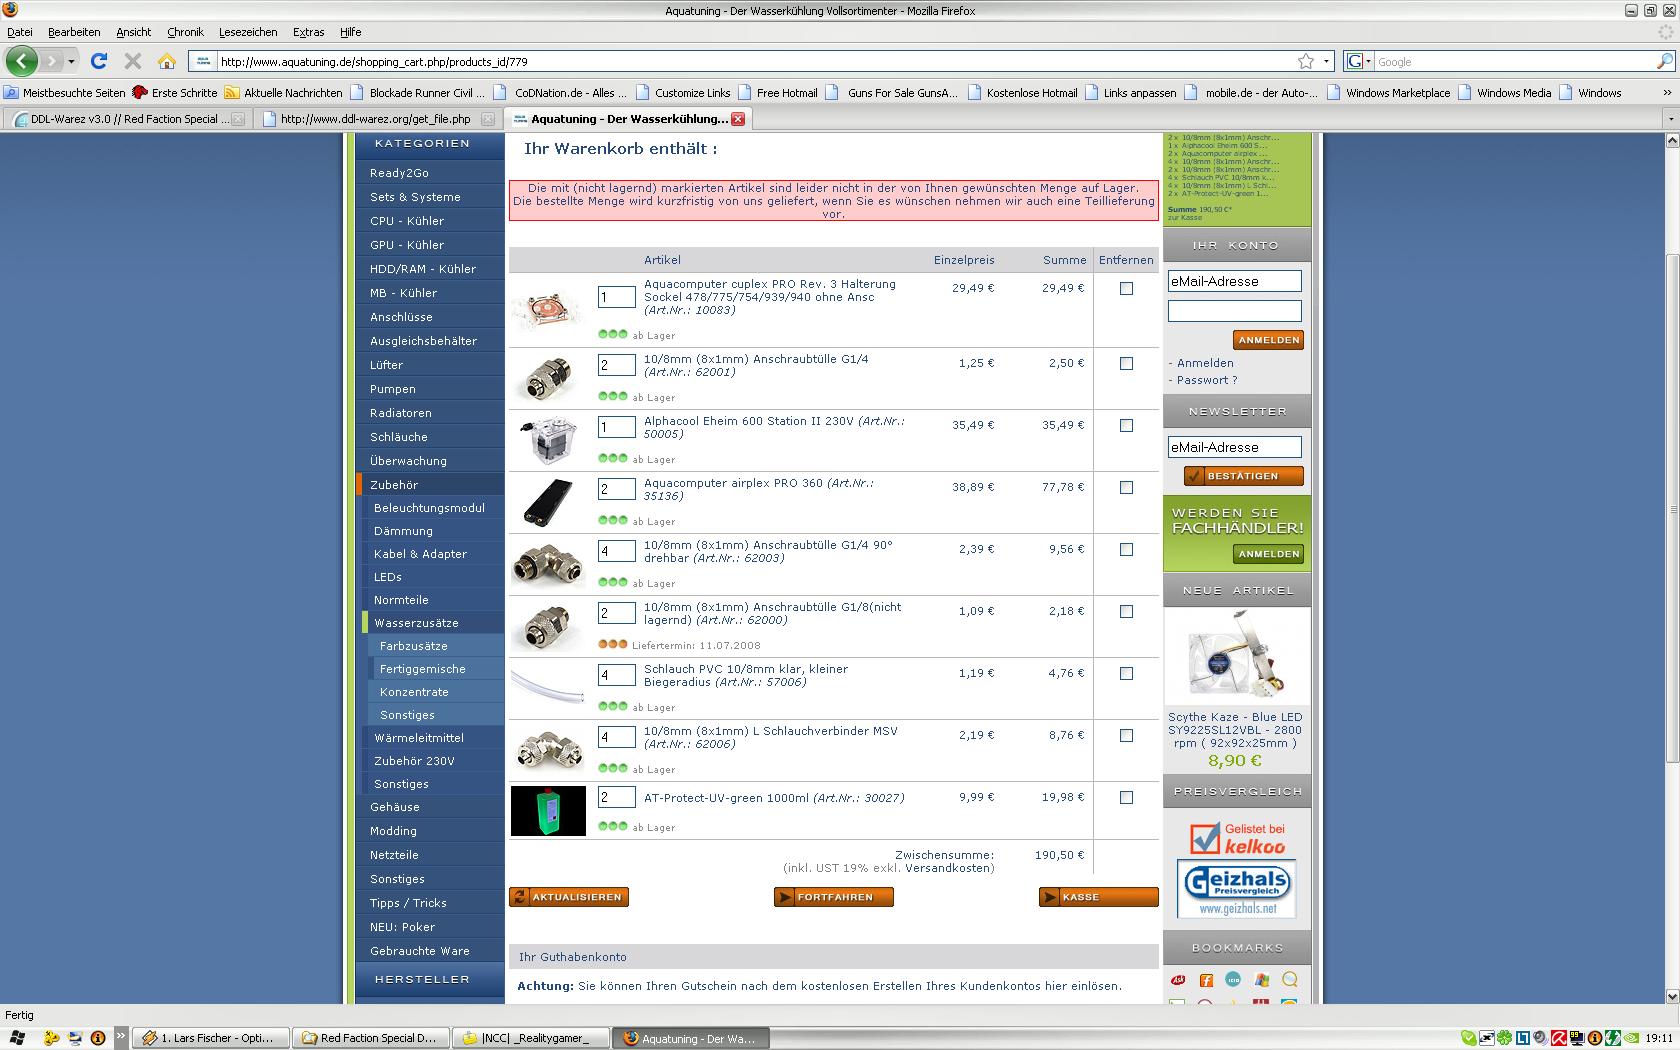Open the Alphacool Eheim 600 product image
Image resolution: width=1680 pixels, height=1050 pixels.
tap(547, 439)
